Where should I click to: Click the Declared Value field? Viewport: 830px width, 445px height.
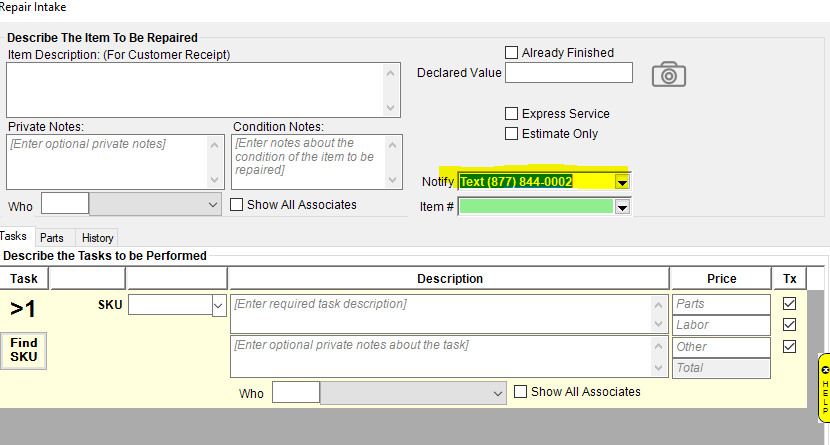click(568, 73)
